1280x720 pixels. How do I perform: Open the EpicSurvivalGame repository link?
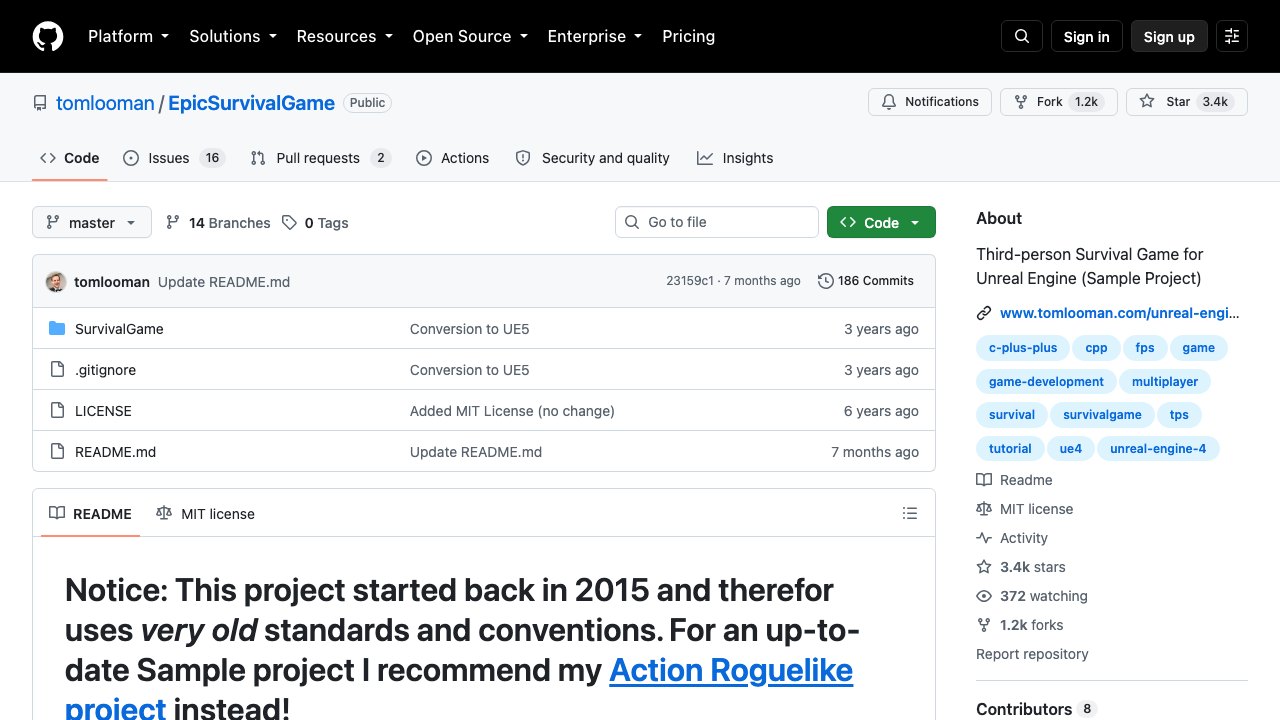coord(251,103)
